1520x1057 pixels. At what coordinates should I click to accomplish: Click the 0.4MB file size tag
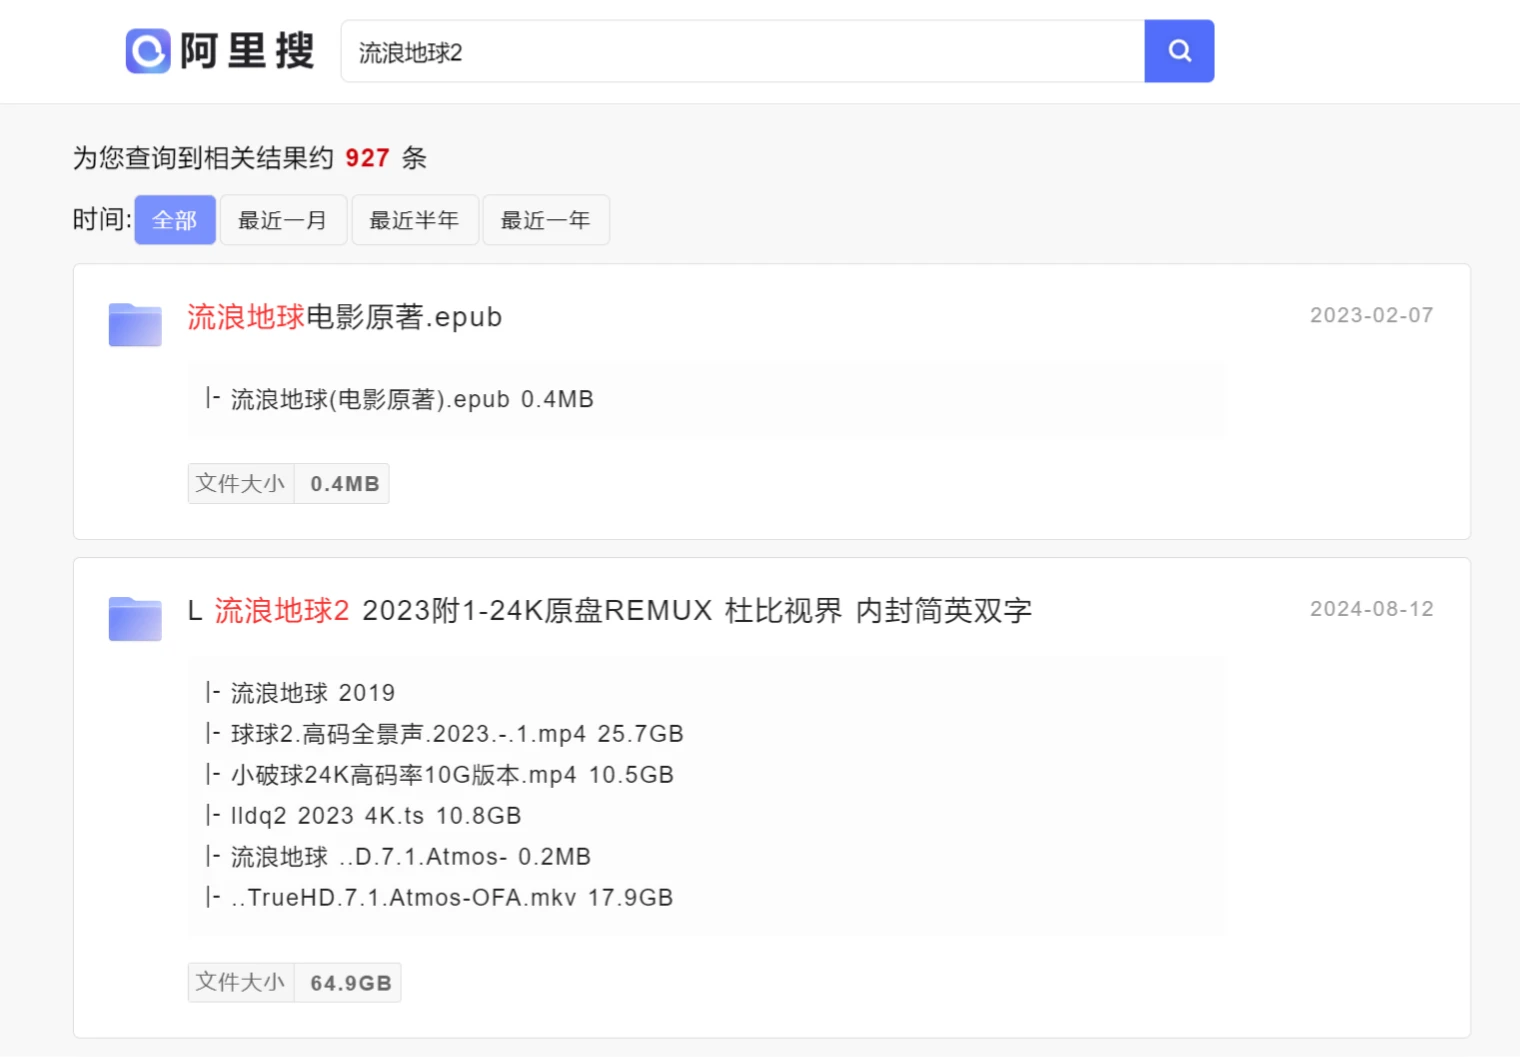point(341,483)
